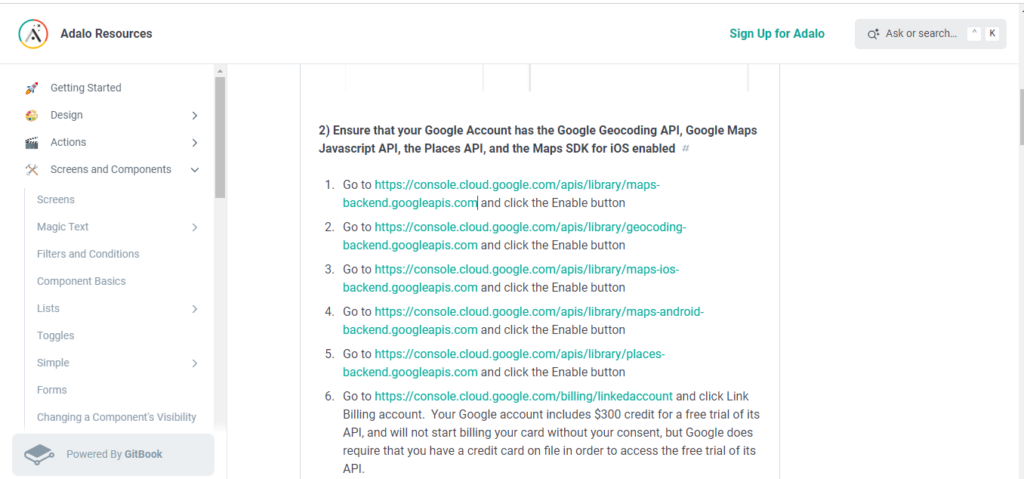The width and height of the screenshot is (1024, 479).
Task: Open the Magic Text page
Action: [63, 227]
